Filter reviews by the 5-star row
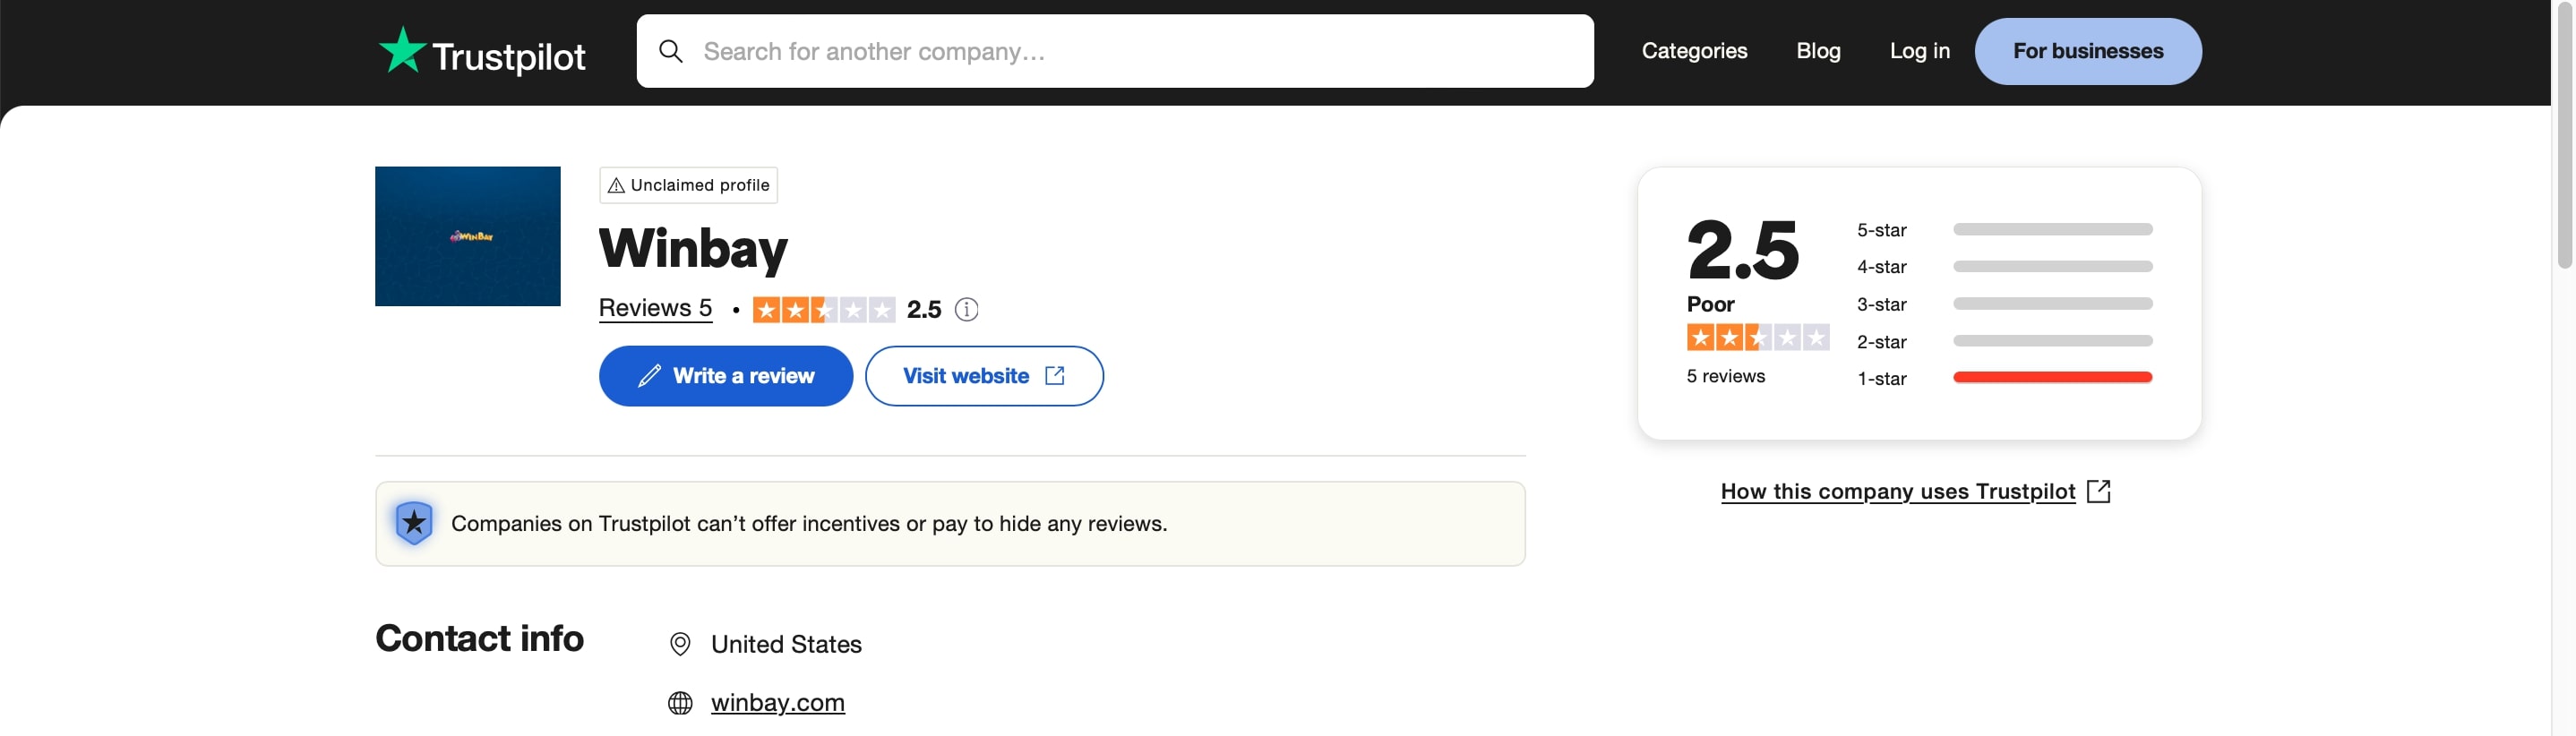 coord(2004,230)
